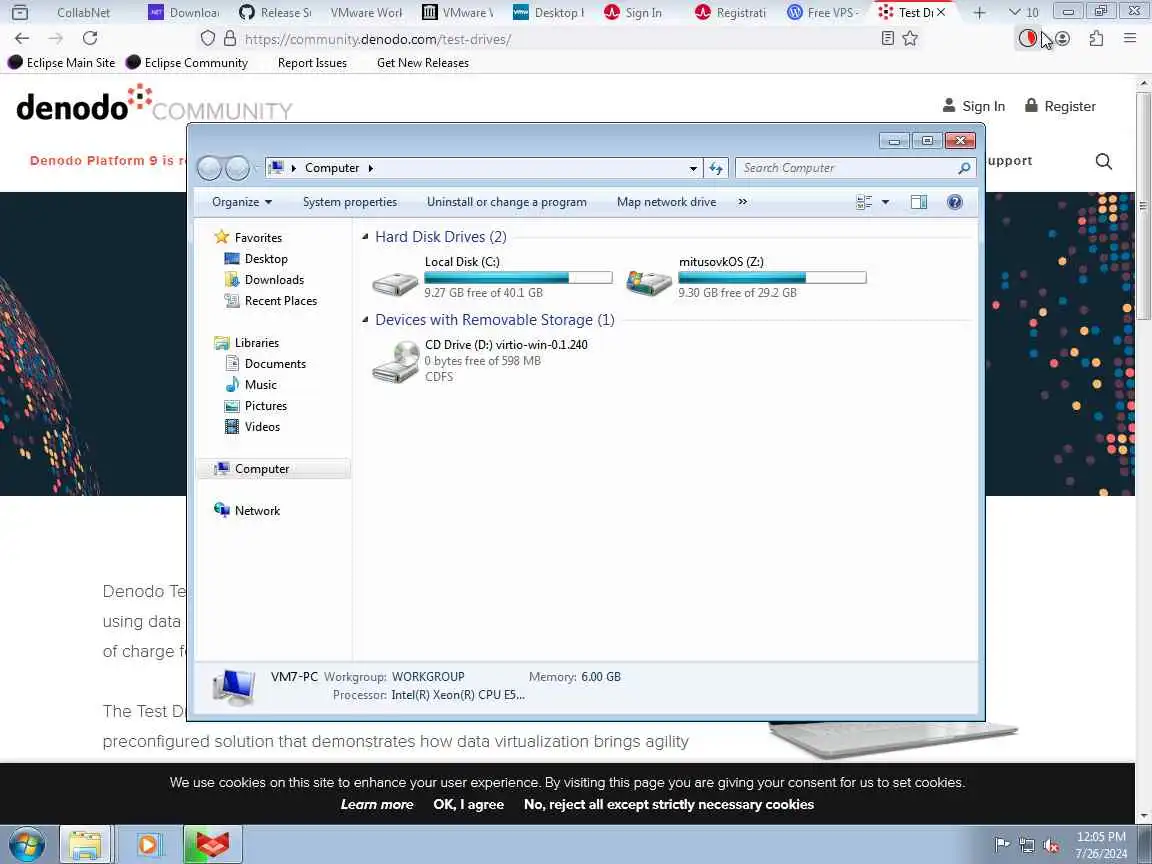Screen dimensions: 1152x864
Task: Open view options dropdown arrow
Action: pos(885,202)
